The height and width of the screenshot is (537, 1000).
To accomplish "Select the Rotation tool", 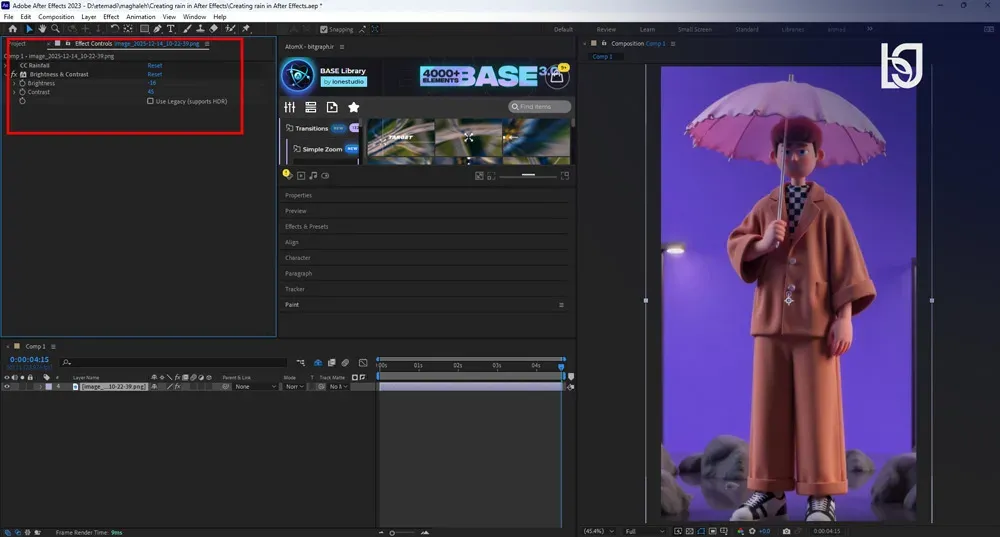I will [115, 29].
